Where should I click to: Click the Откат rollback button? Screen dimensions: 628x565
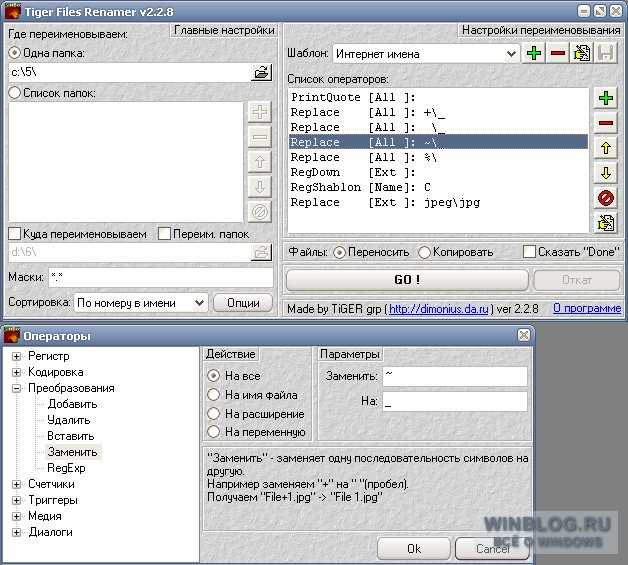[x=576, y=279]
